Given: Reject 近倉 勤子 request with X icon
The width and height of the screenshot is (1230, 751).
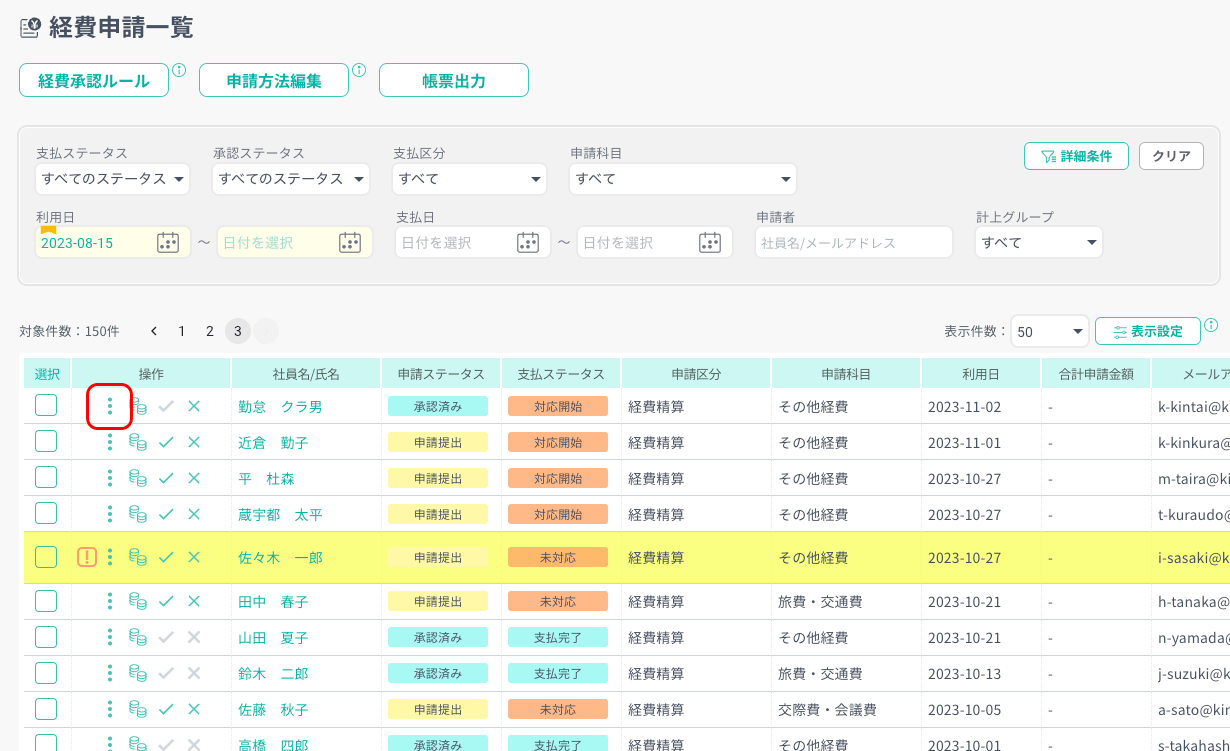Looking at the screenshot, I should pos(194,442).
